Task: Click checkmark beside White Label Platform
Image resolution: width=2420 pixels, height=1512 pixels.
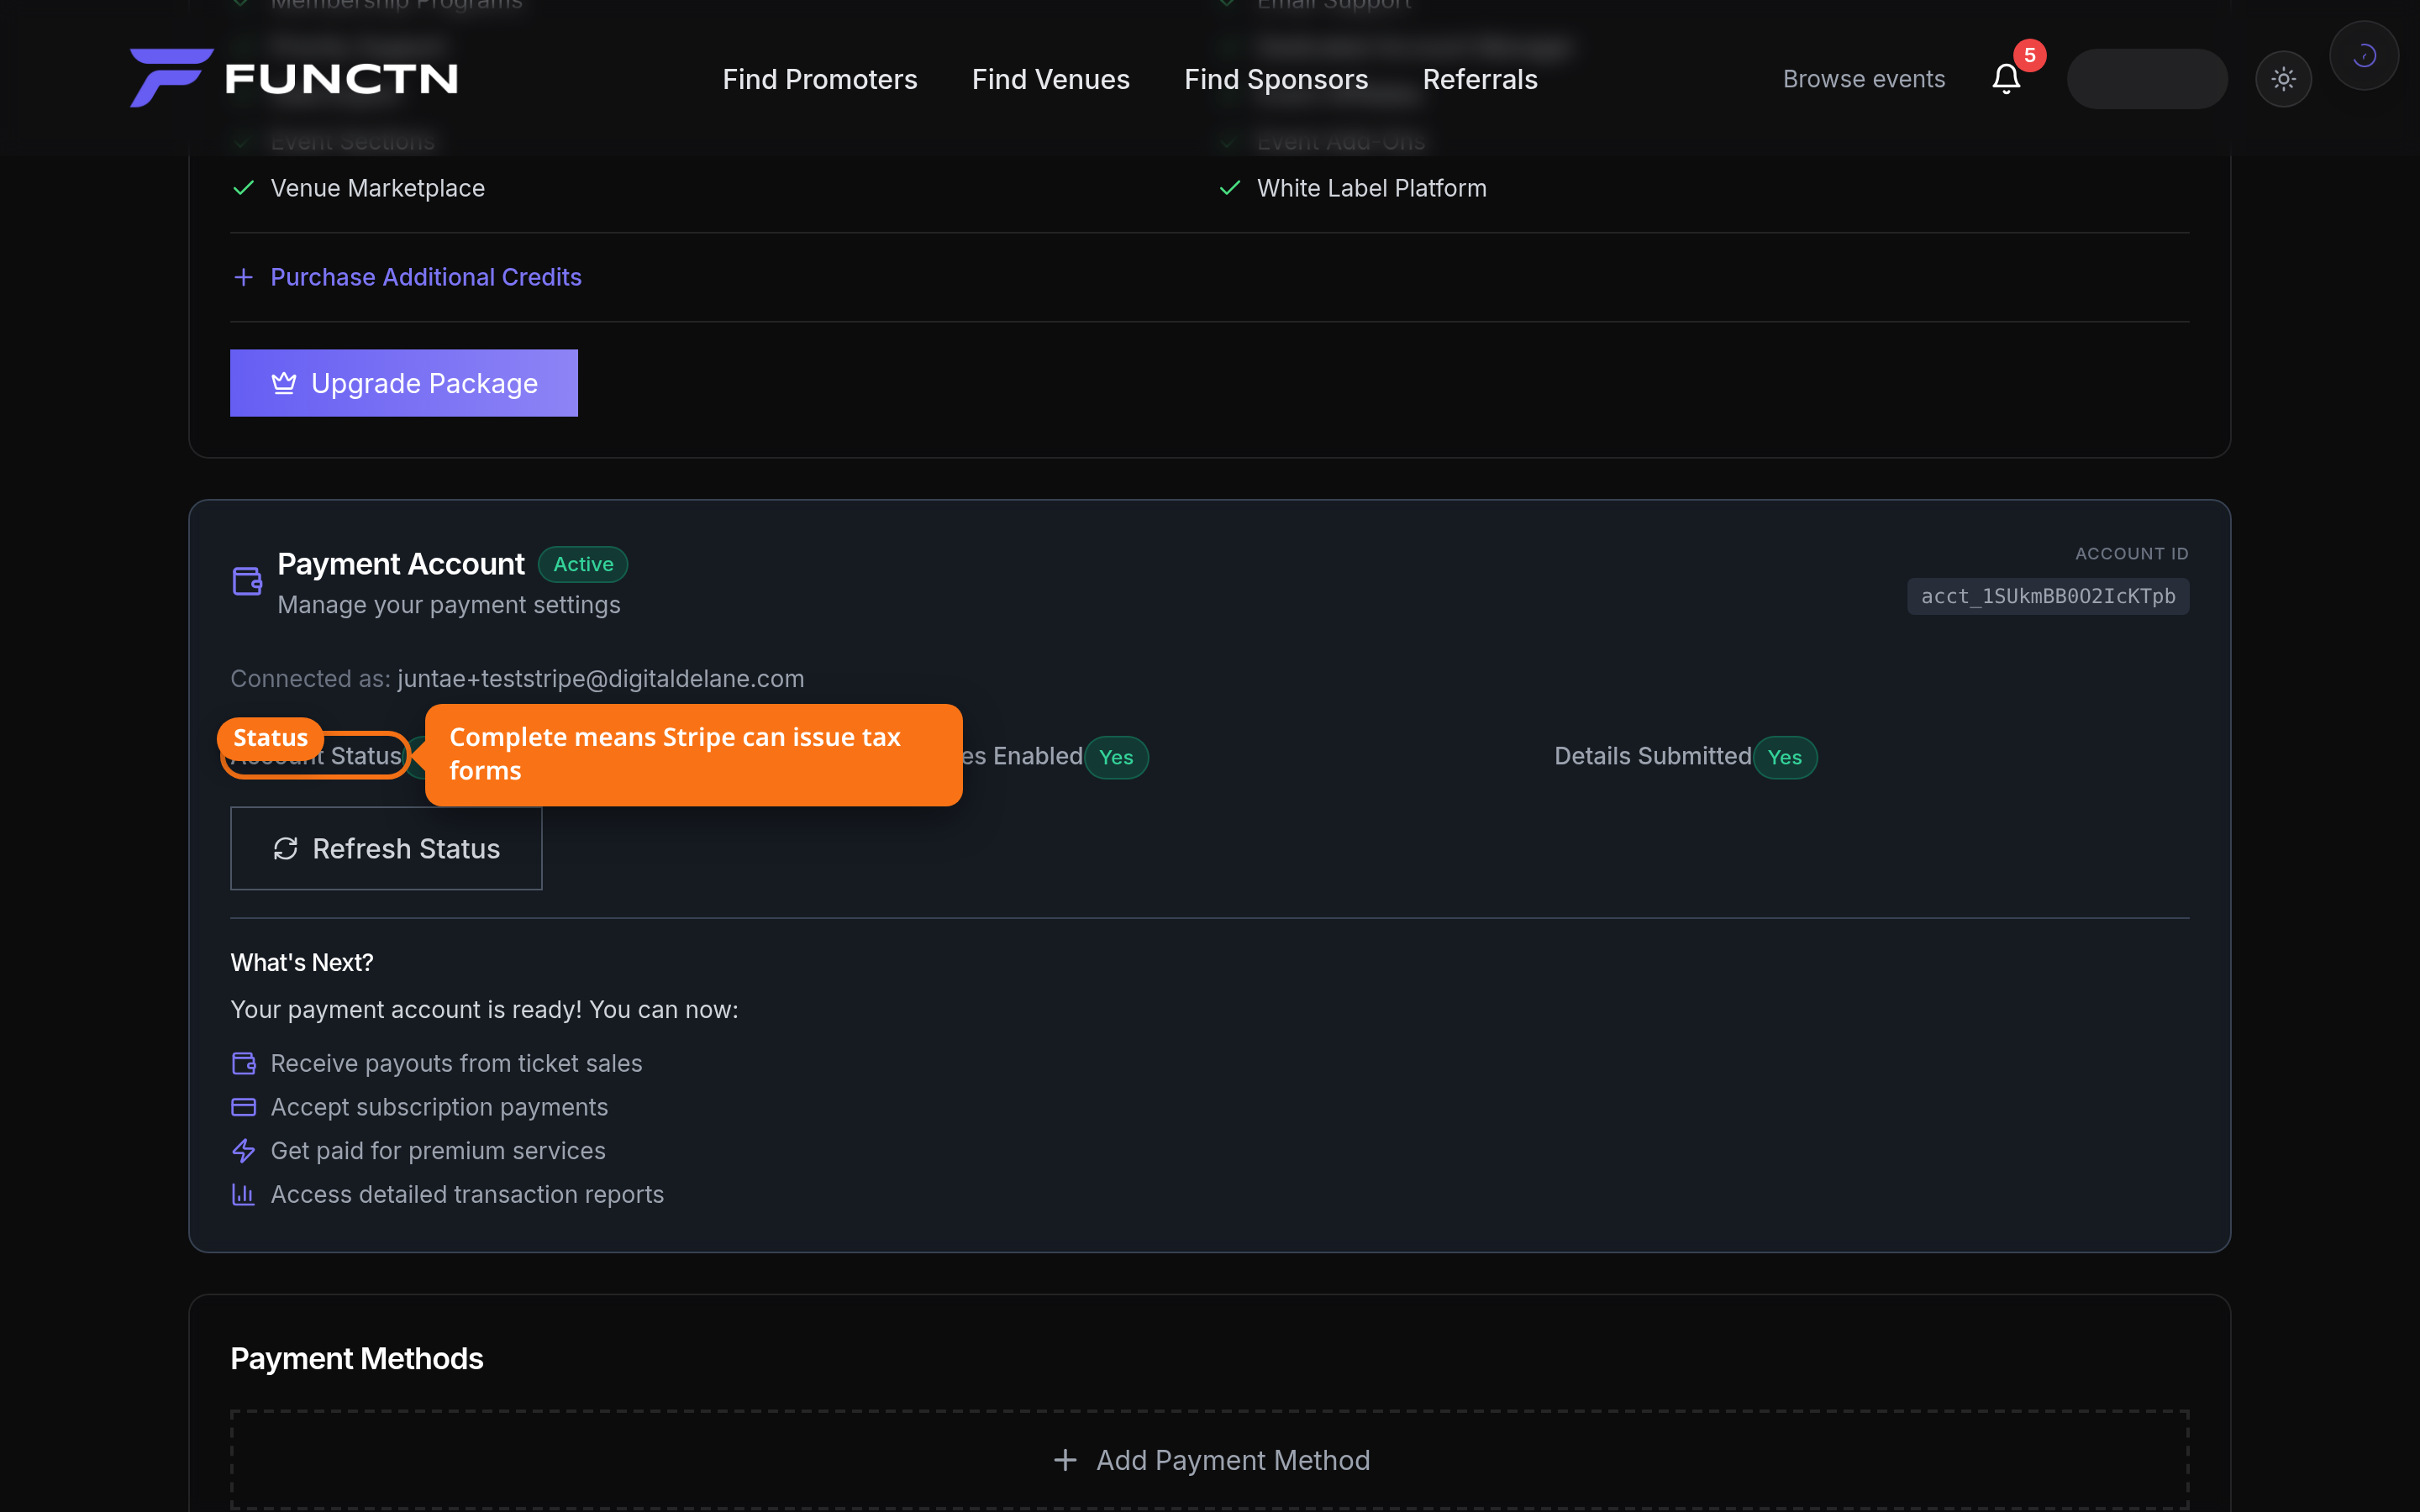Action: tap(1230, 188)
